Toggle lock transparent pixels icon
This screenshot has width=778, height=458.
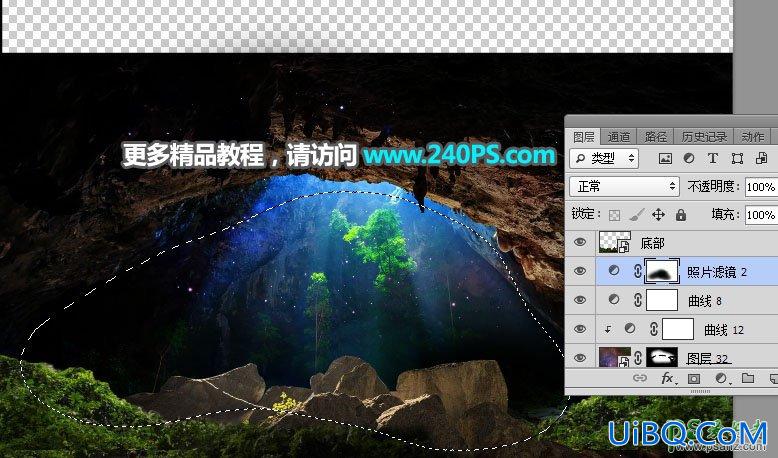tap(614, 215)
